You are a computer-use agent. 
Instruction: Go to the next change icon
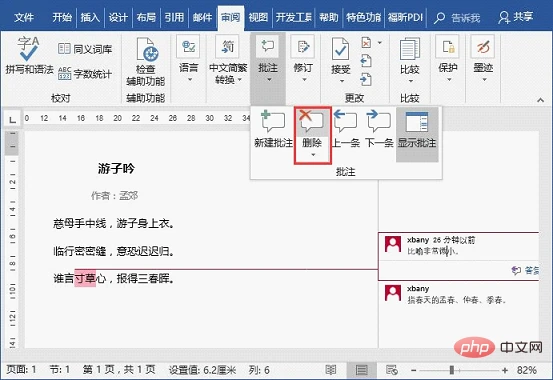(x=366, y=79)
